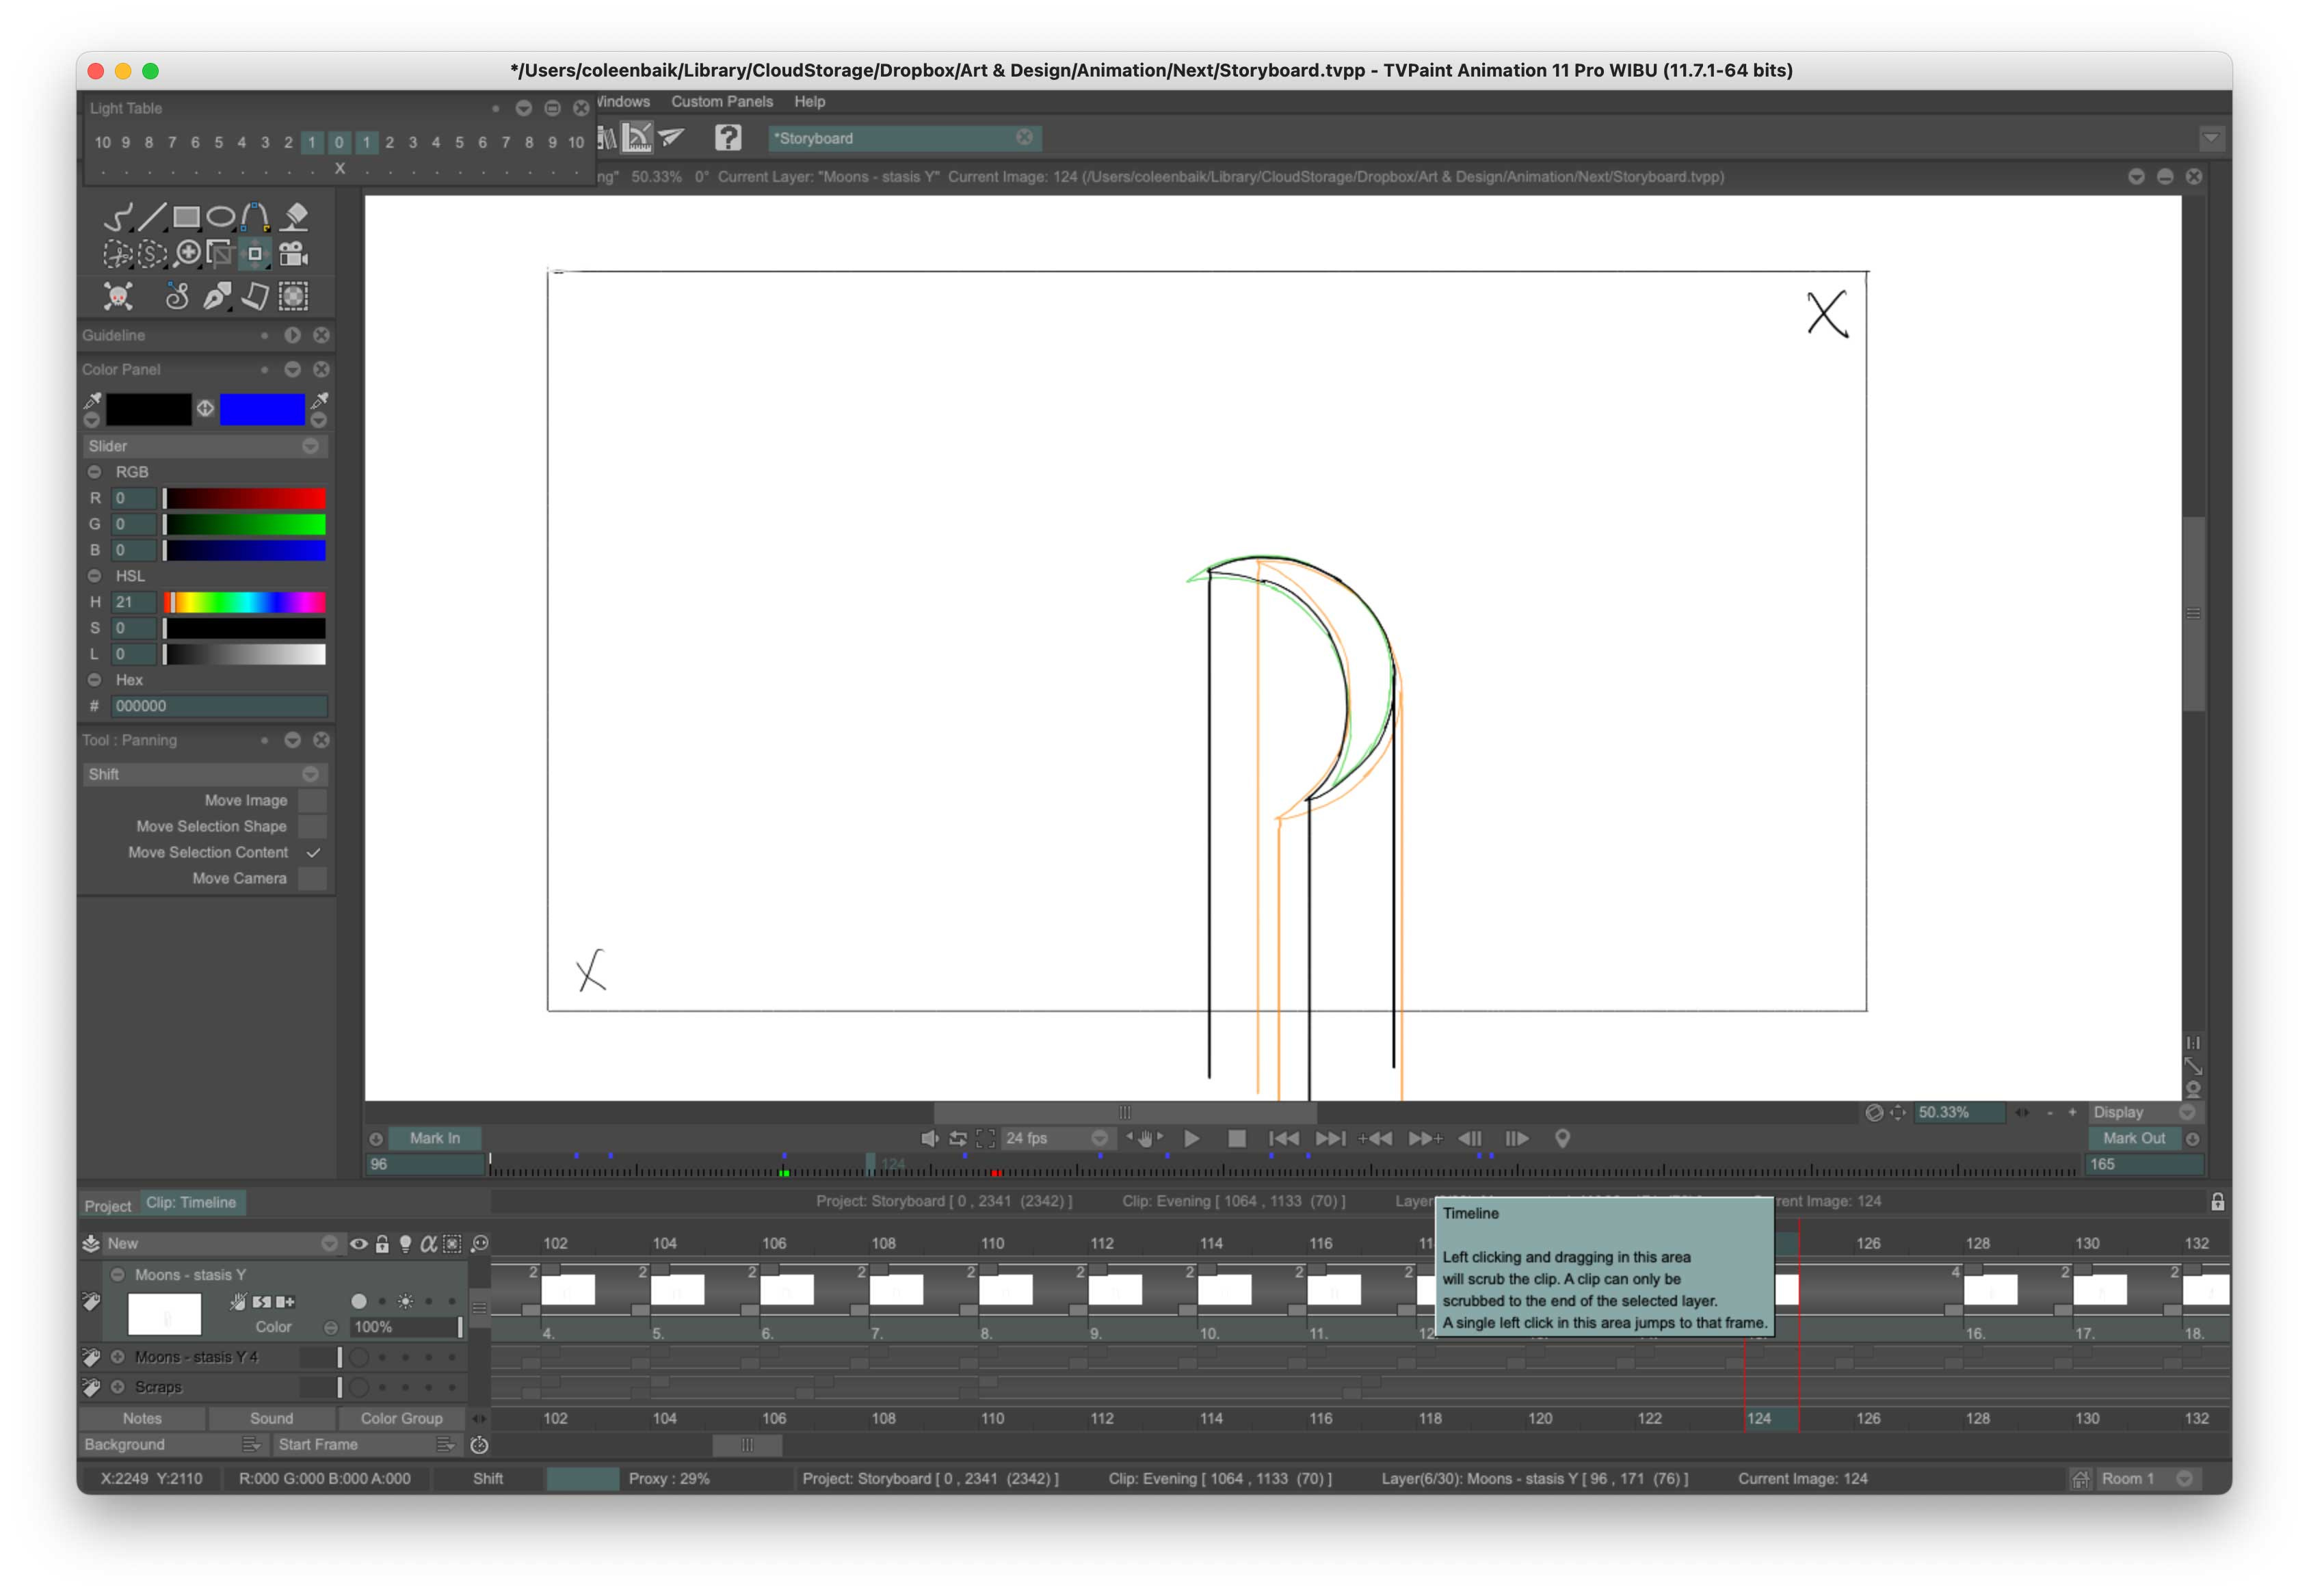Uncheck Move Selection Content option
Image resolution: width=2309 pixels, height=1596 pixels.
tap(313, 852)
